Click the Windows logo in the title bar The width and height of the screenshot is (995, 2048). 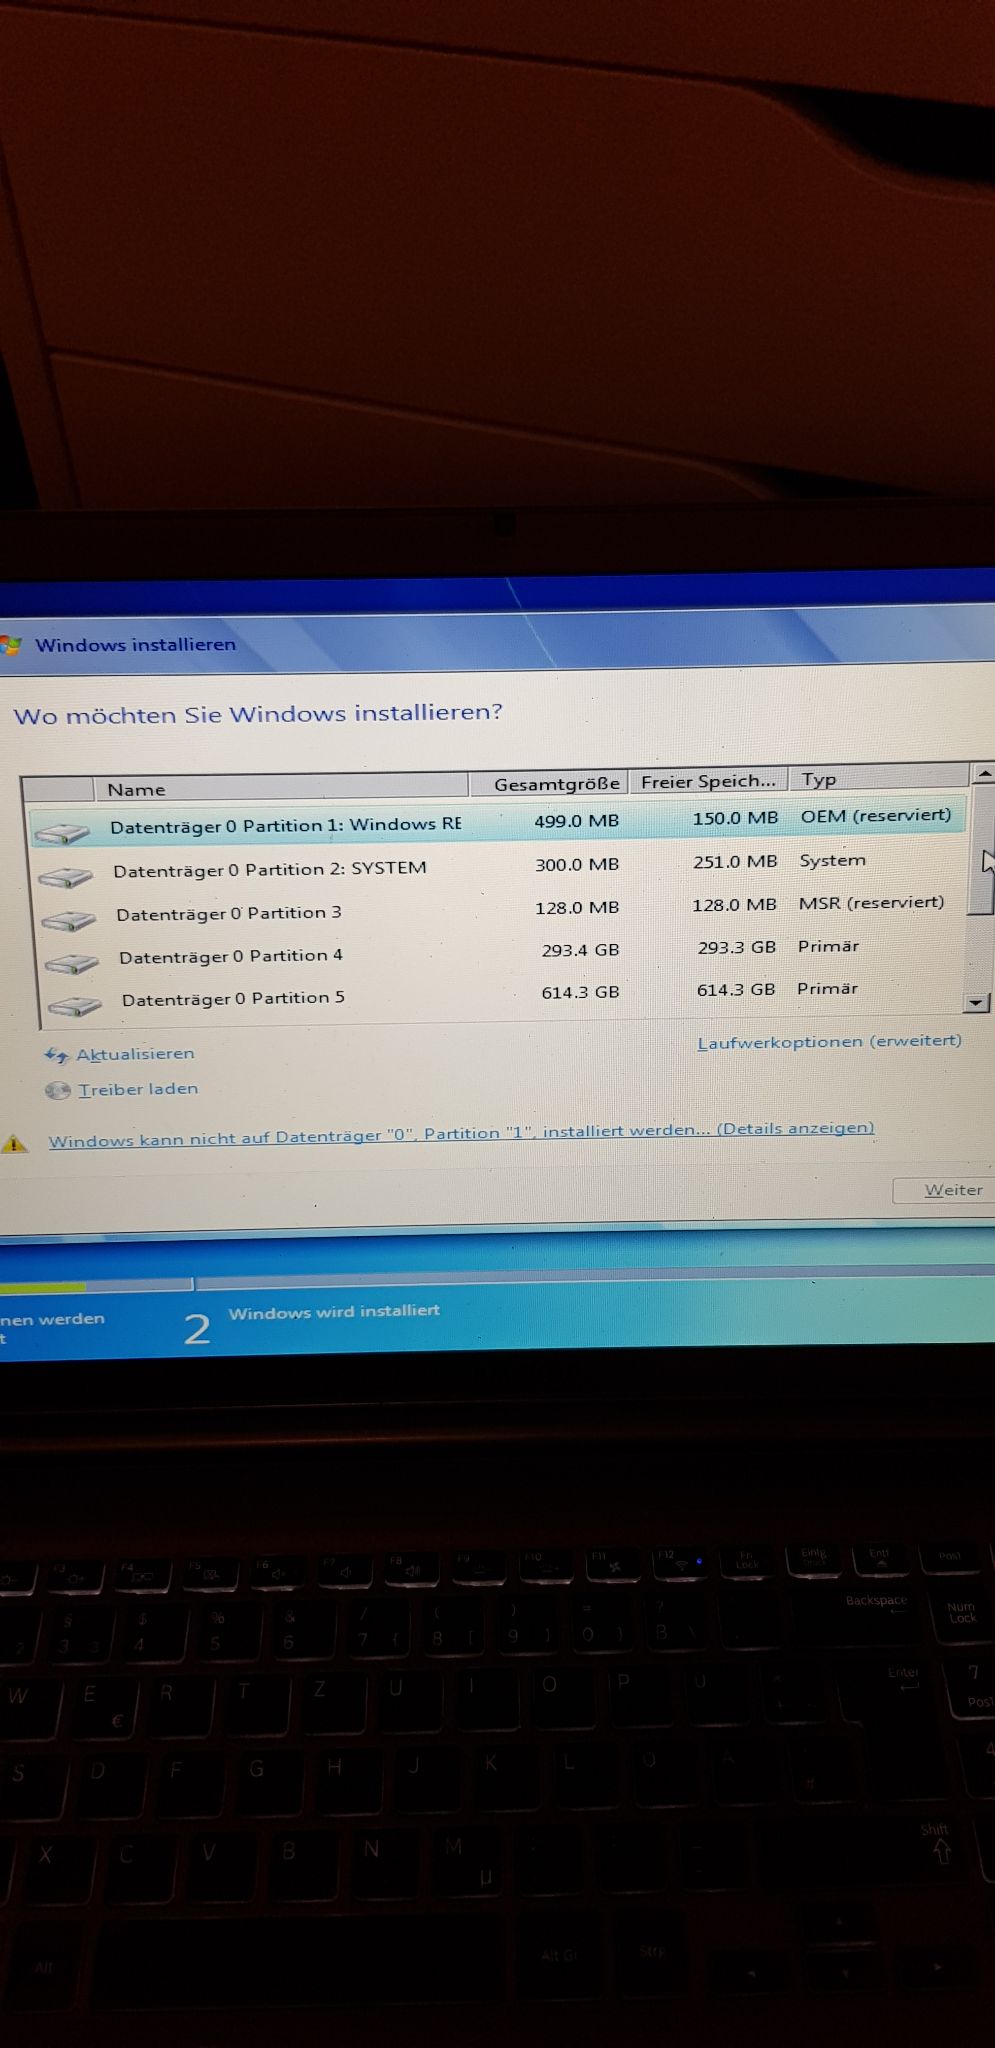pyautogui.click(x=11, y=646)
